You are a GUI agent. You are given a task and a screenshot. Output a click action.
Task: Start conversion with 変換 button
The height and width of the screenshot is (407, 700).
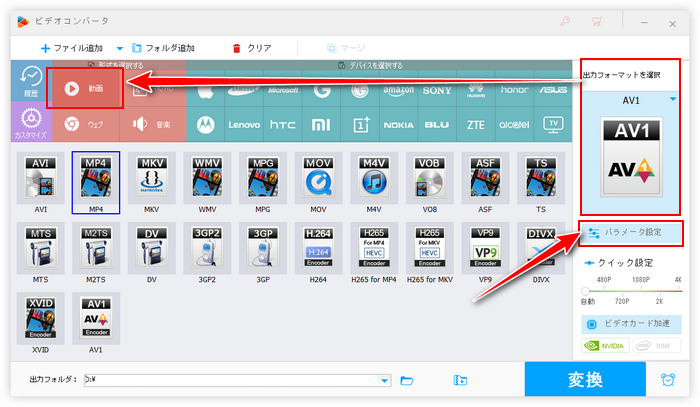pyautogui.click(x=585, y=379)
